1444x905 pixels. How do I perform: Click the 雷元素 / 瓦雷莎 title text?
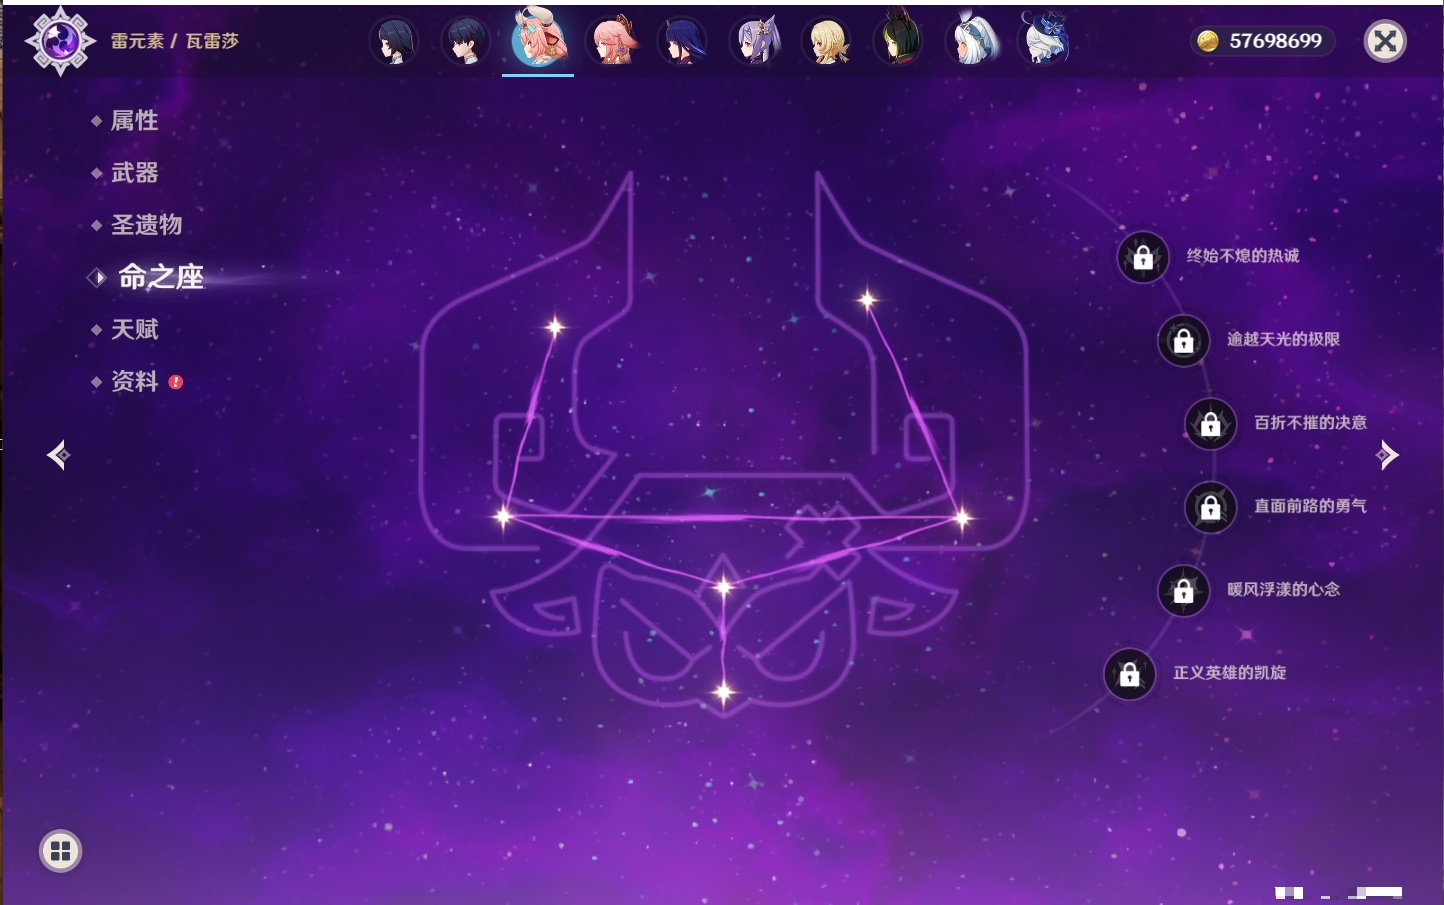tap(175, 41)
